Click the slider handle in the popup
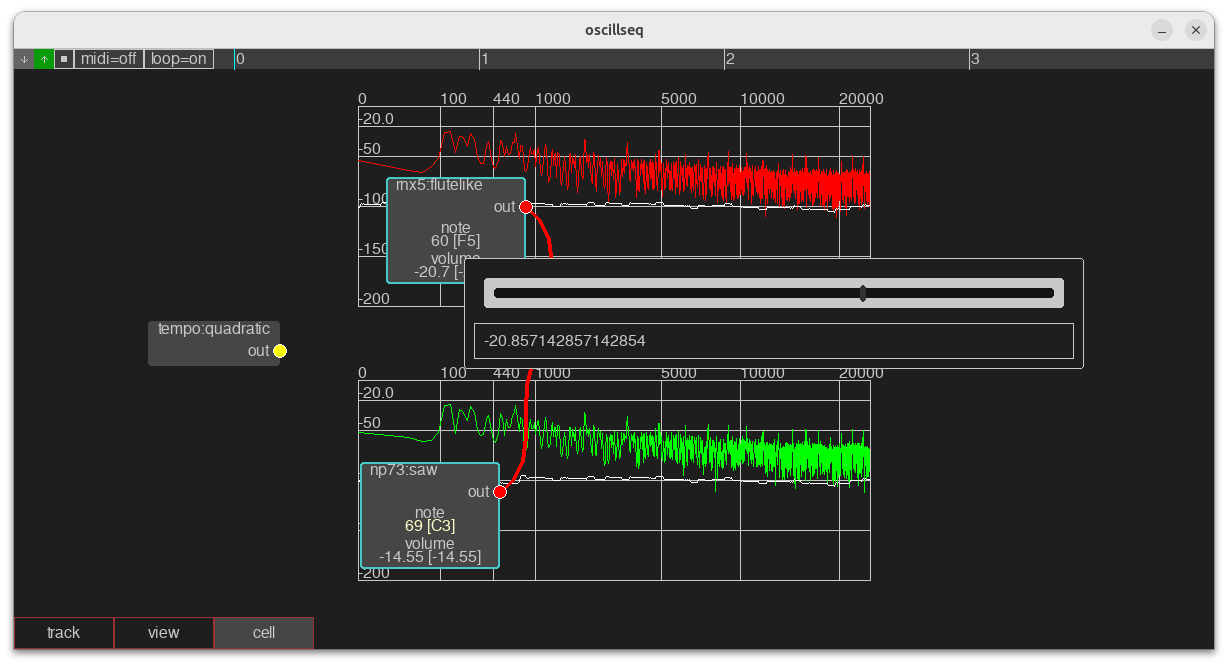Screen dimensions: 1228x666 point(863,293)
